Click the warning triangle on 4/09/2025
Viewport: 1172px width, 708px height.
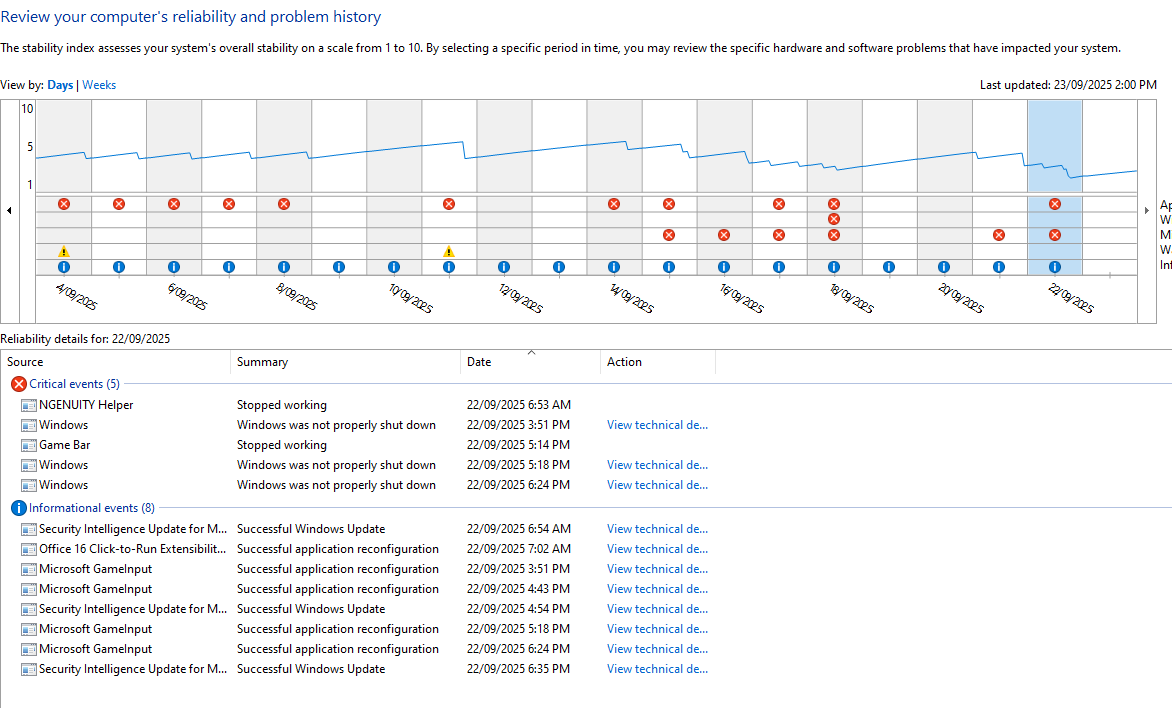(x=64, y=251)
